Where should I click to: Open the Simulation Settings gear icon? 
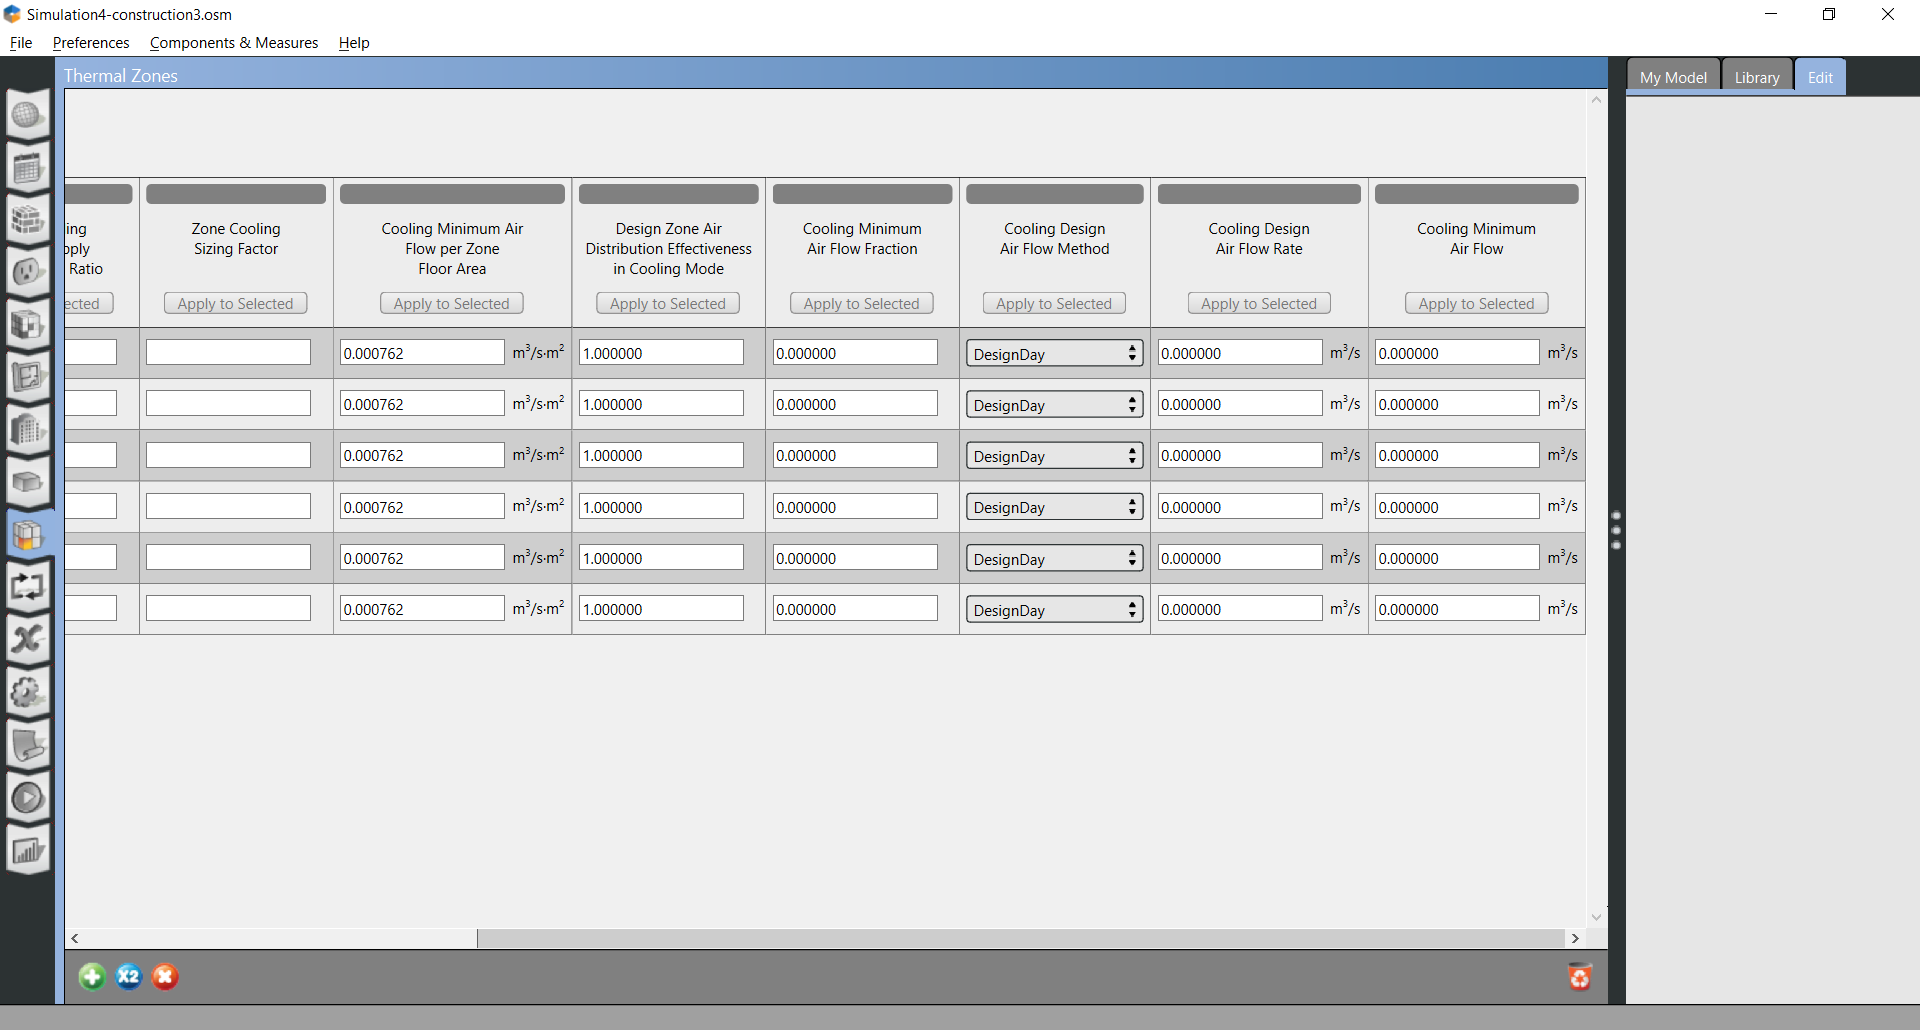[28, 692]
